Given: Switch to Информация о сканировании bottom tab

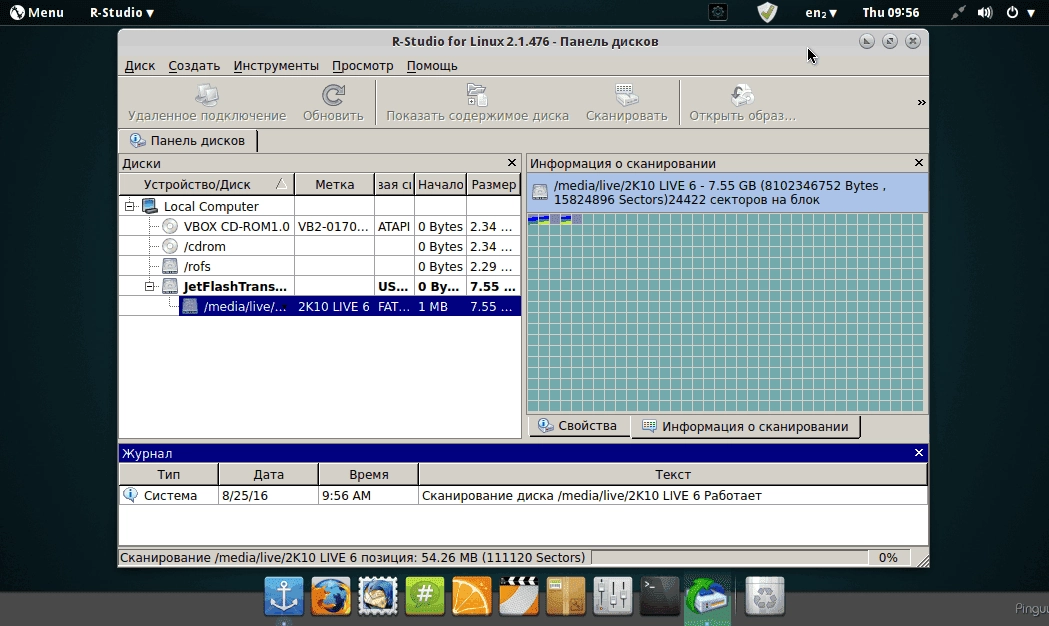Looking at the screenshot, I should point(745,426).
